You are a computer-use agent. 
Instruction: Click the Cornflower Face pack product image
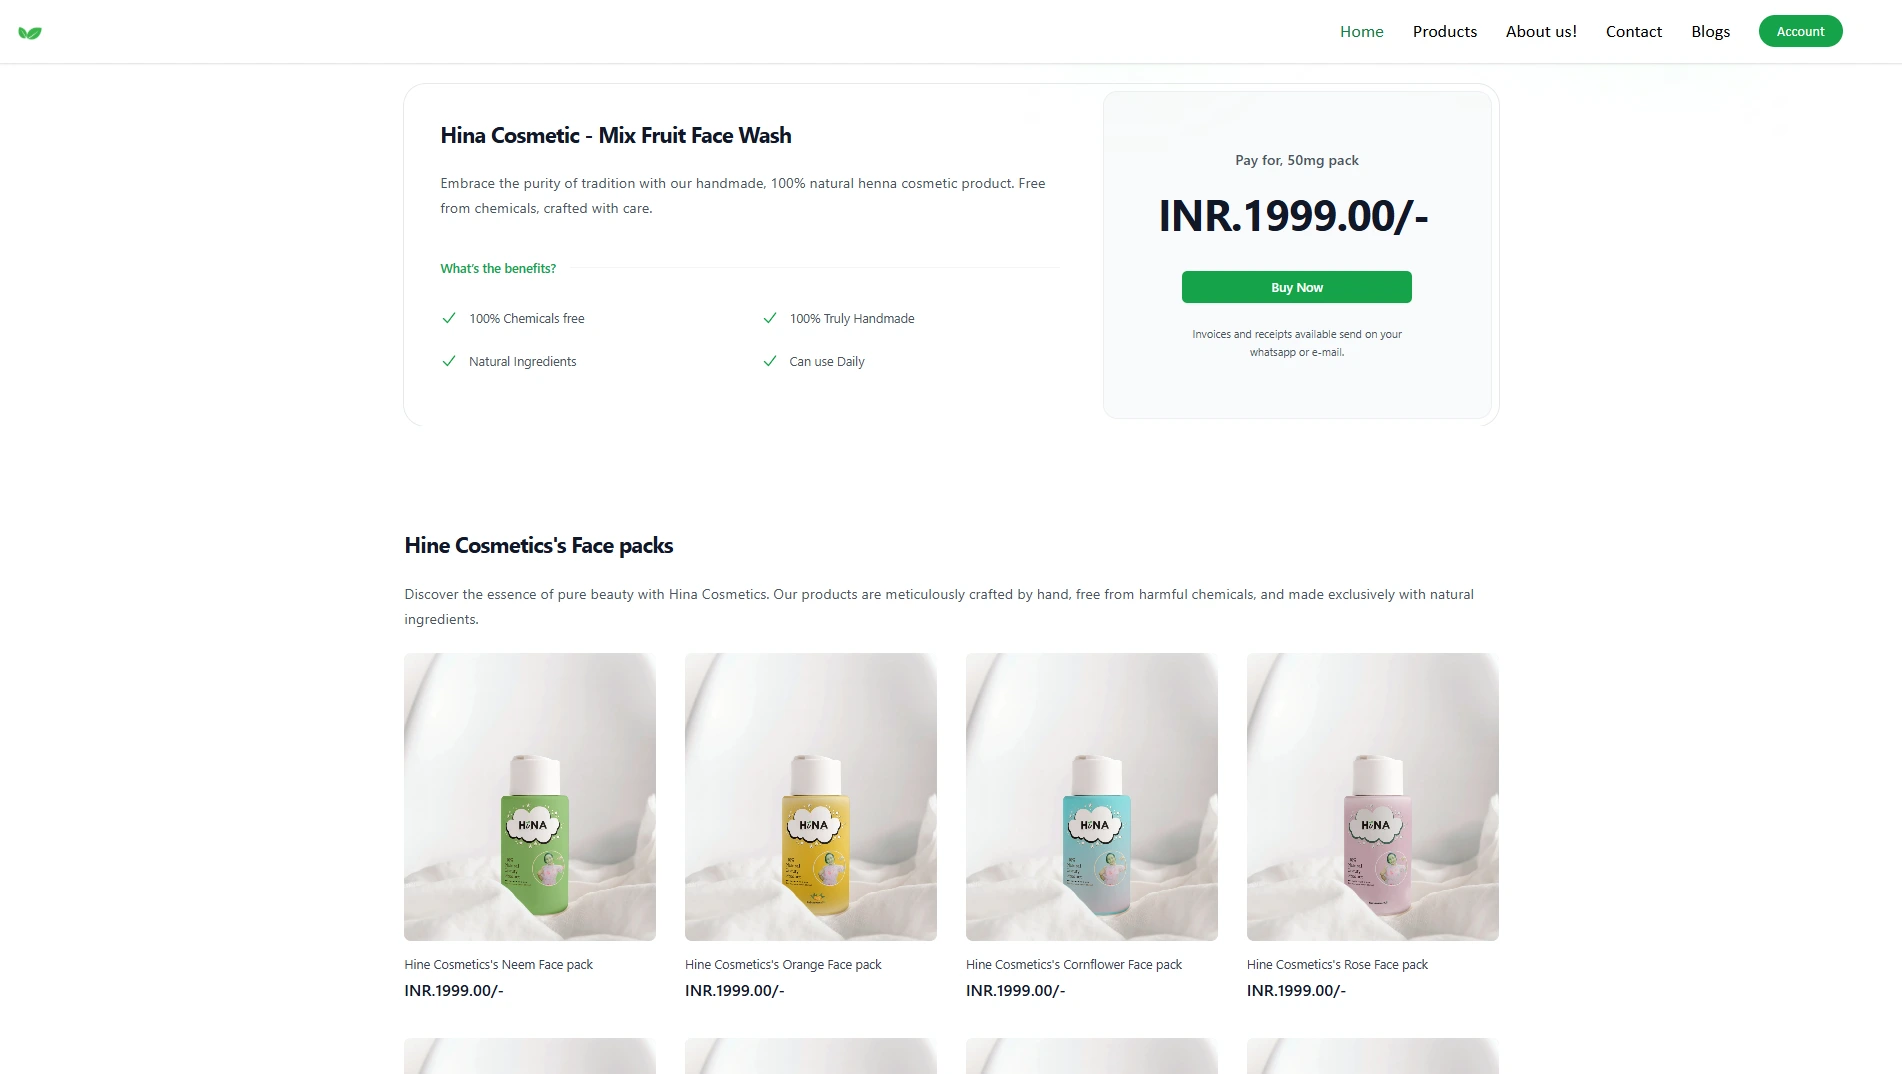click(x=1091, y=797)
